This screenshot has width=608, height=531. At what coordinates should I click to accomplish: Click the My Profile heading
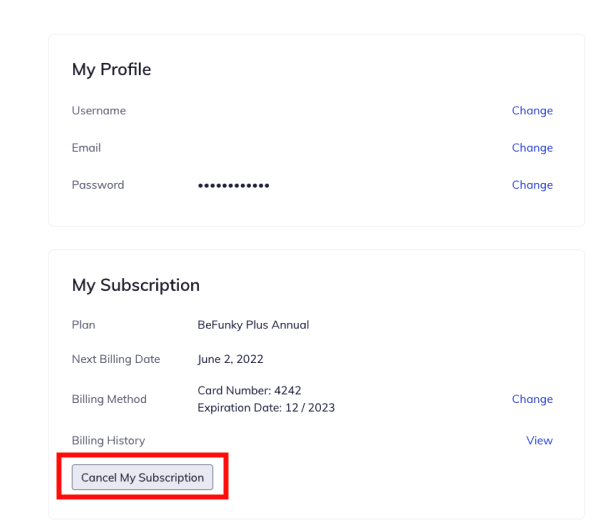(111, 69)
